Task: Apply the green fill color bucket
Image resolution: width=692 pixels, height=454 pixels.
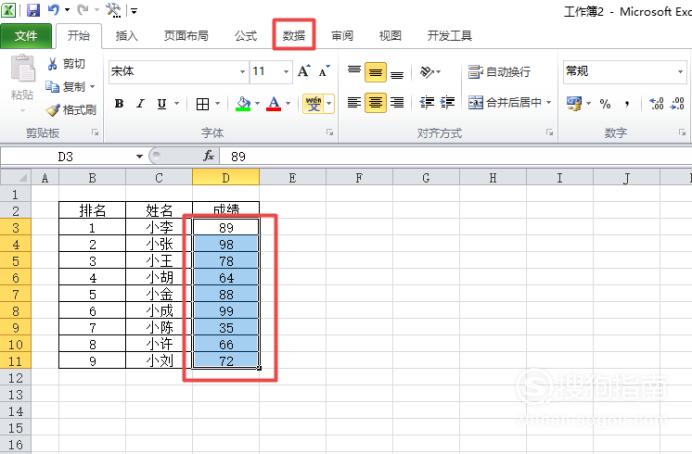Action: point(243,104)
